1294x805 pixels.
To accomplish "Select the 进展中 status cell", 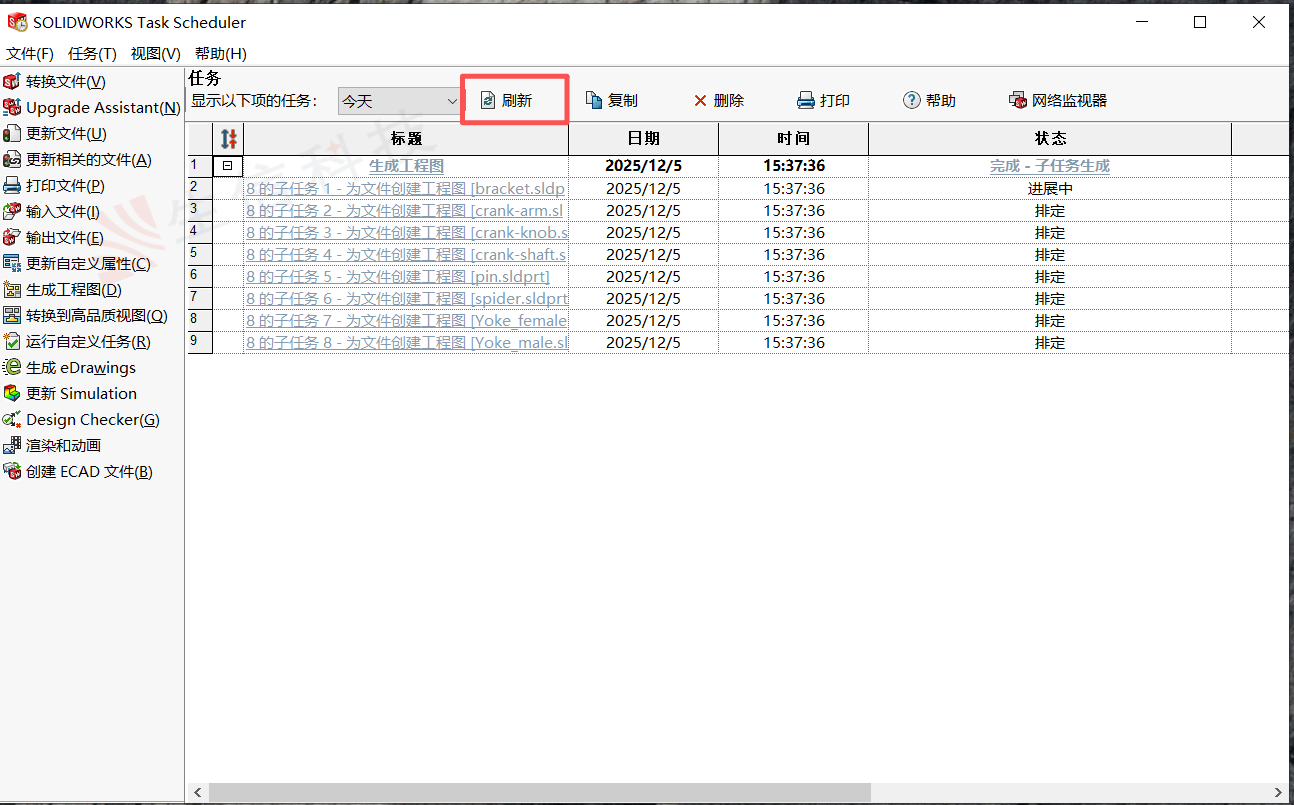I will (1050, 189).
